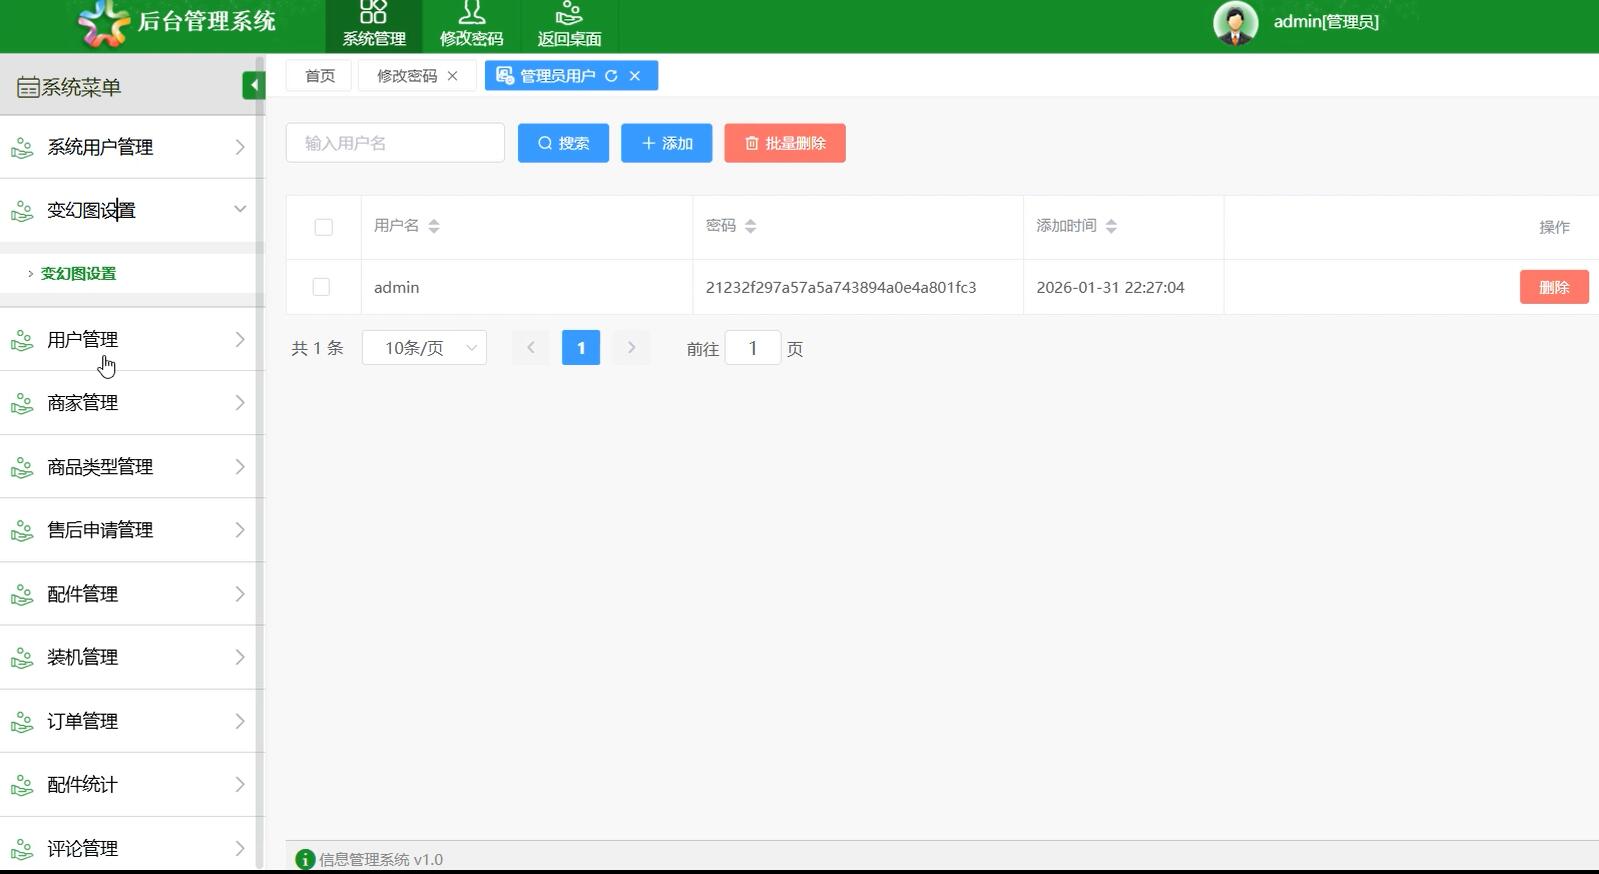Image resolution: width=1599 pixels, height=874 pixels.
Task: Click the icon beside 配件统计
Action: tap(22, 786)
